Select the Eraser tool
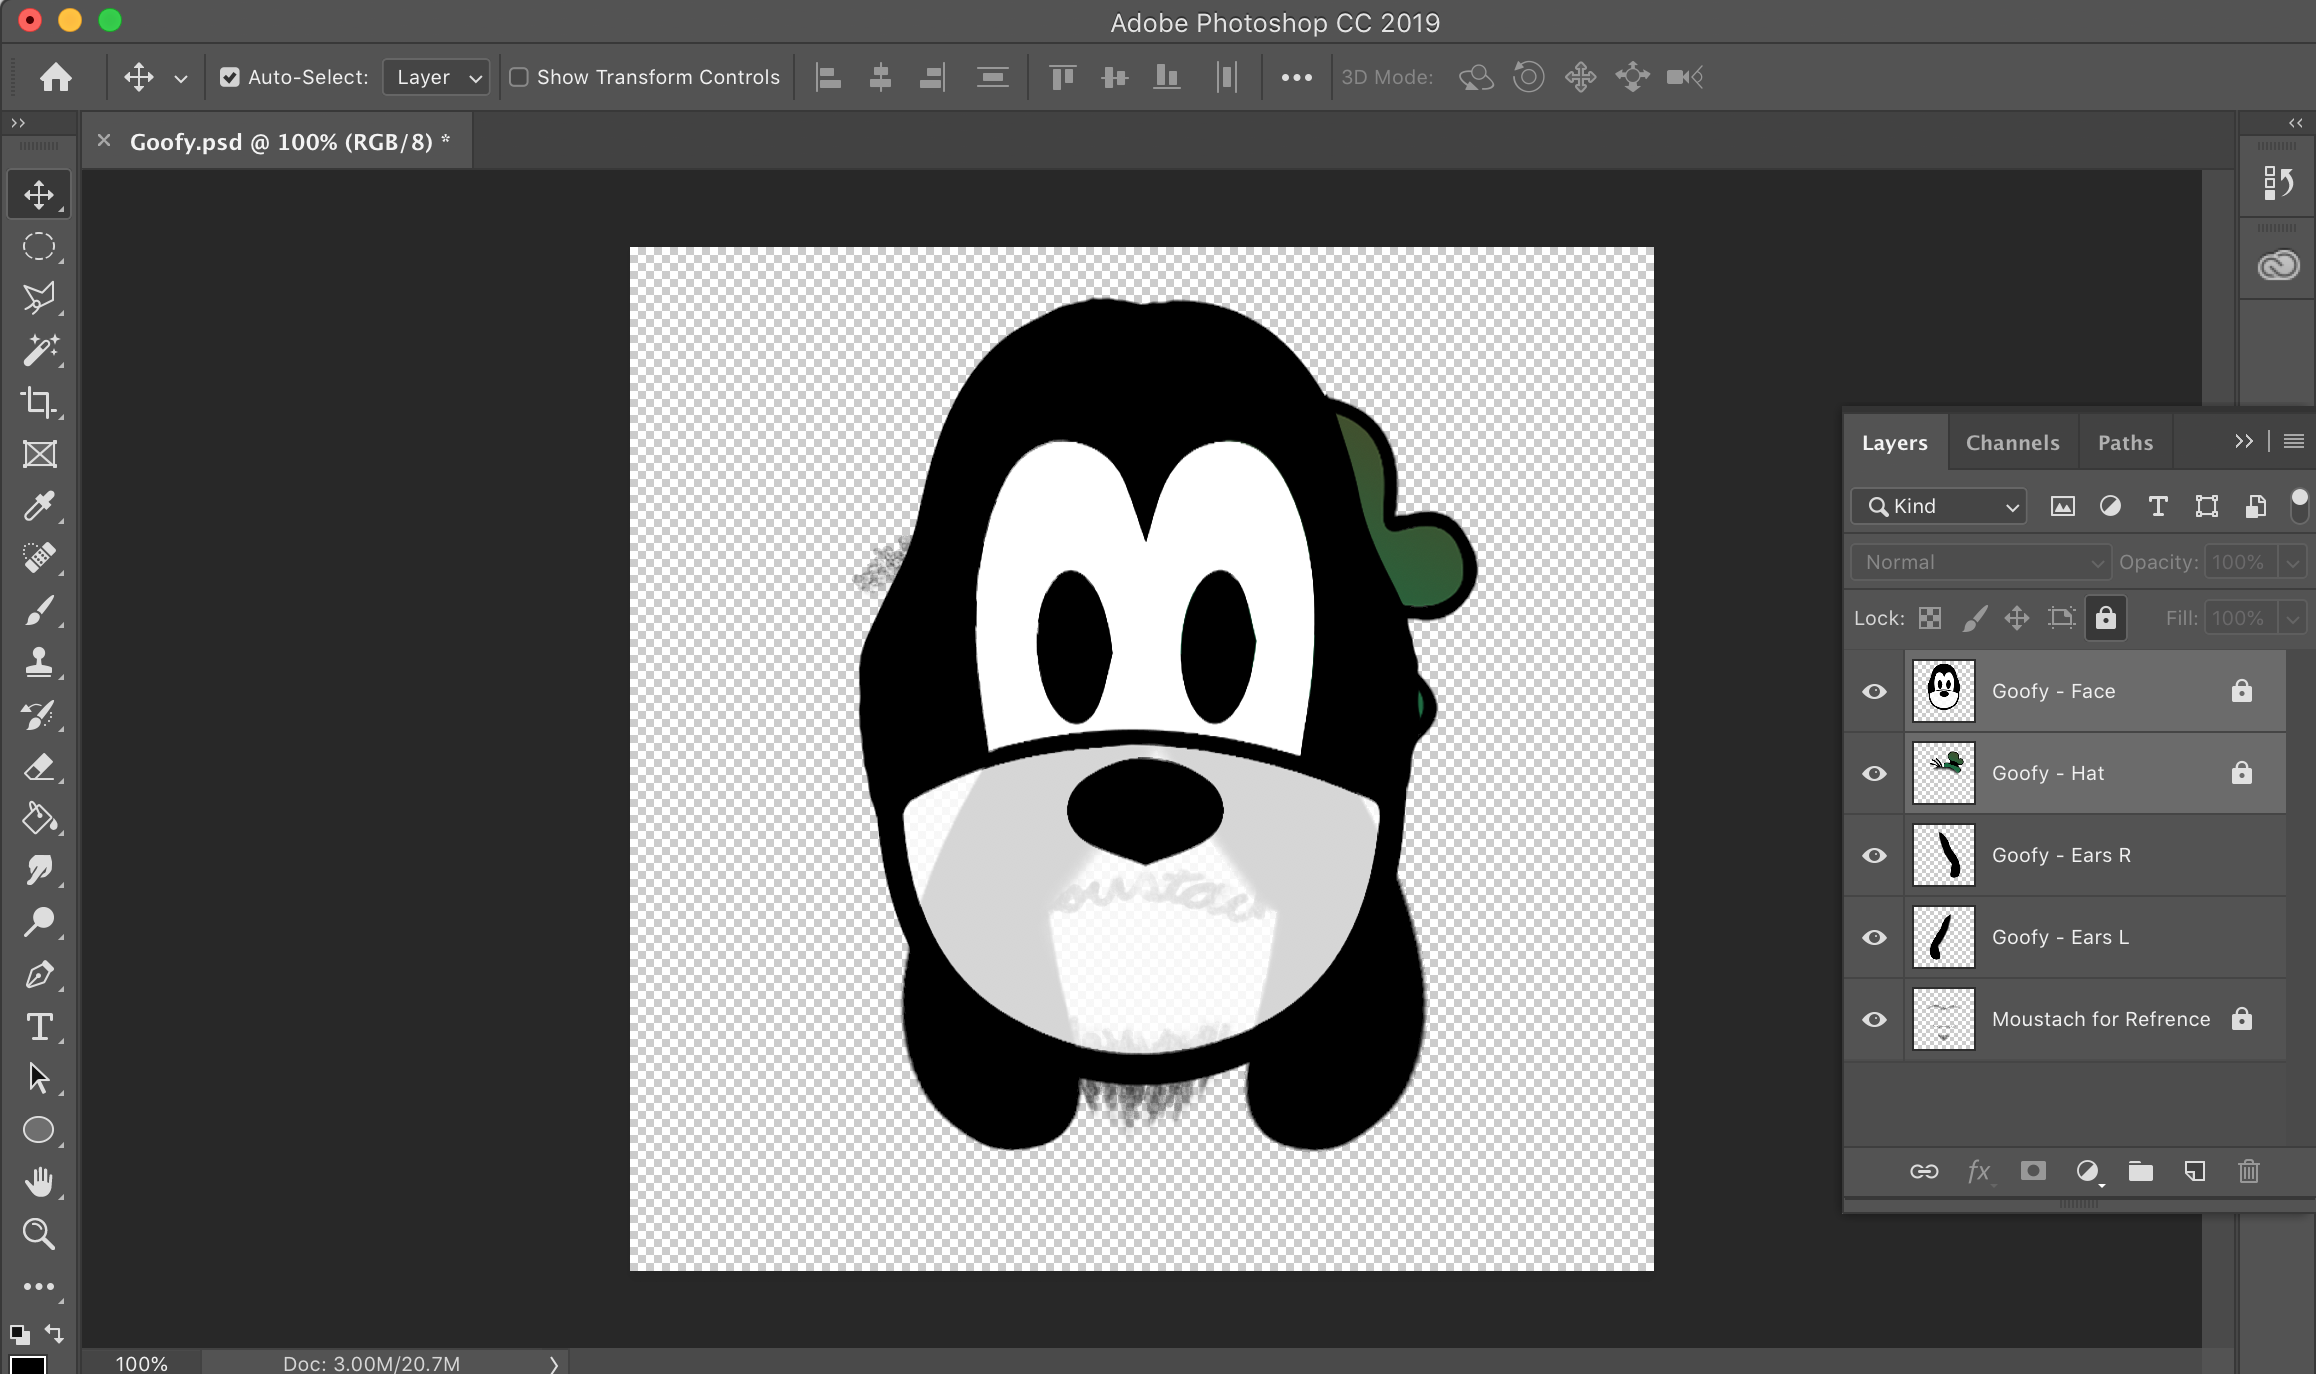Viewport: 2316px width, 1374px height. [x=39, y=767]
